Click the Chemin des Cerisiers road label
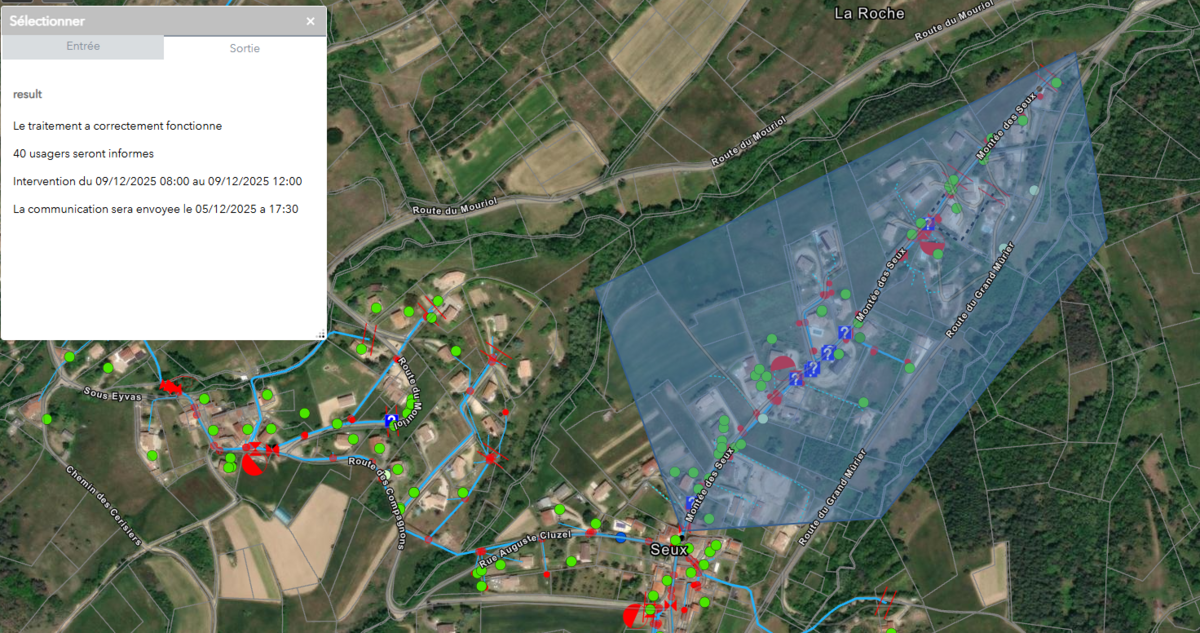This screenshot has width=1200, height=633. [x=103, y=507]
